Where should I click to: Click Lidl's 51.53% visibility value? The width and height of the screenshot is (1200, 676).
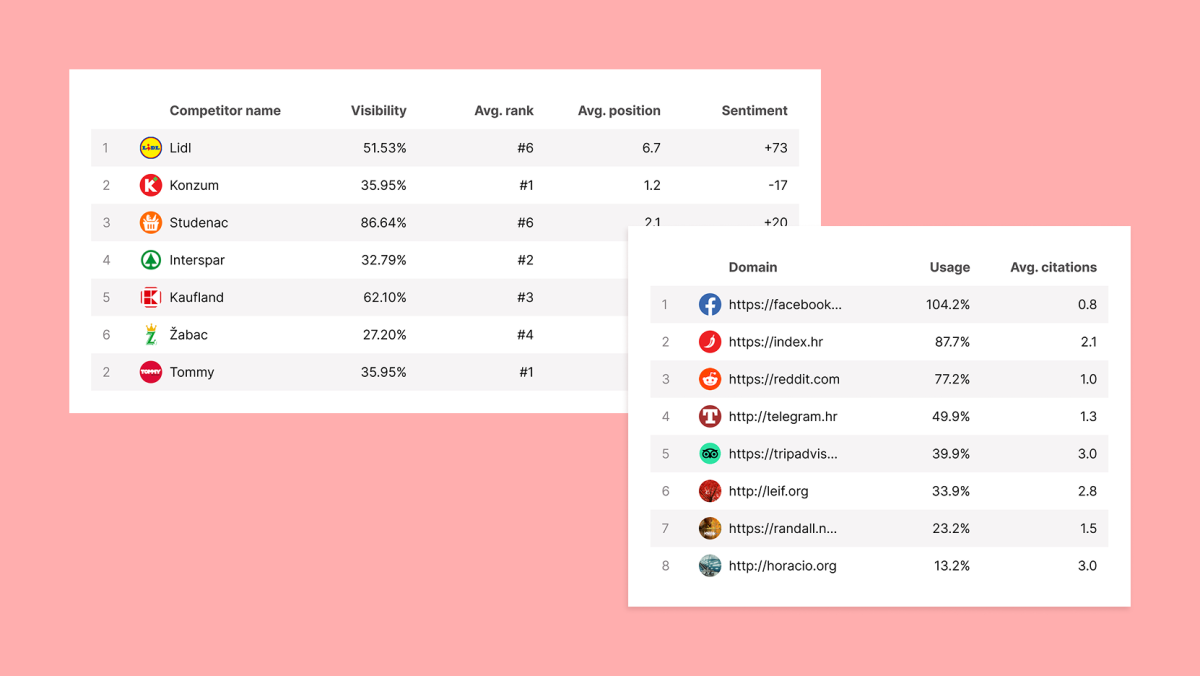point(385,148)
